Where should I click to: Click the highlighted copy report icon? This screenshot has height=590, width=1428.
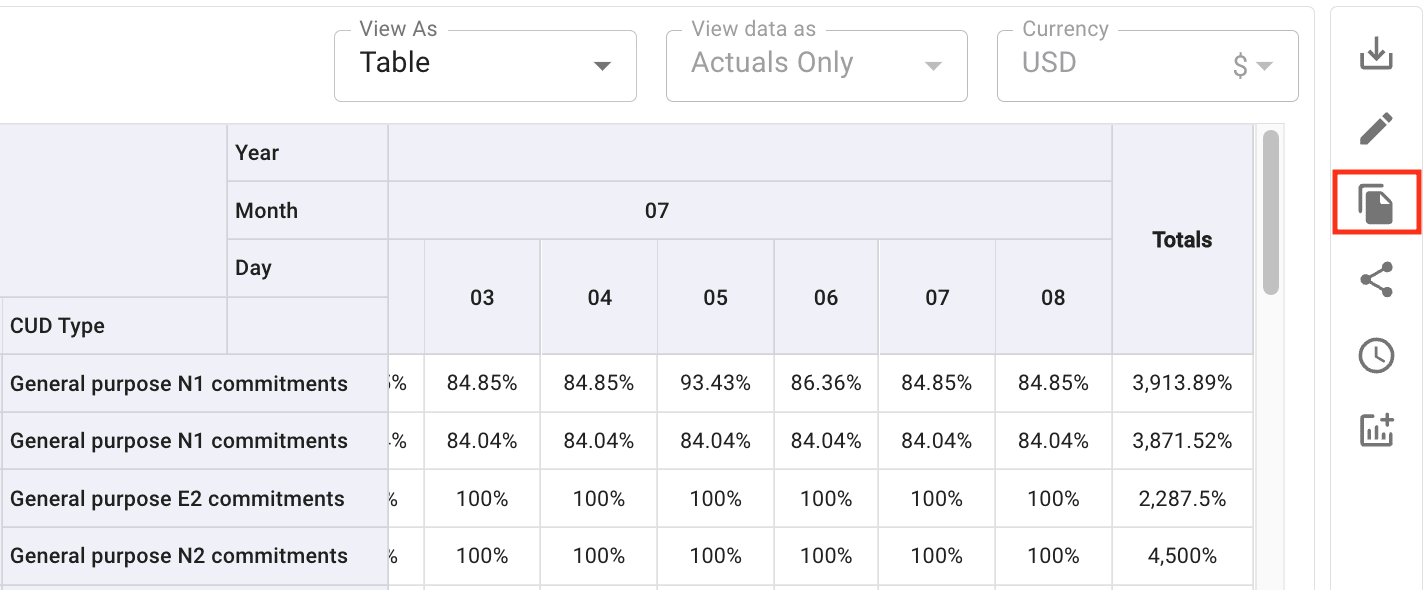click(x=1376, y=204)
